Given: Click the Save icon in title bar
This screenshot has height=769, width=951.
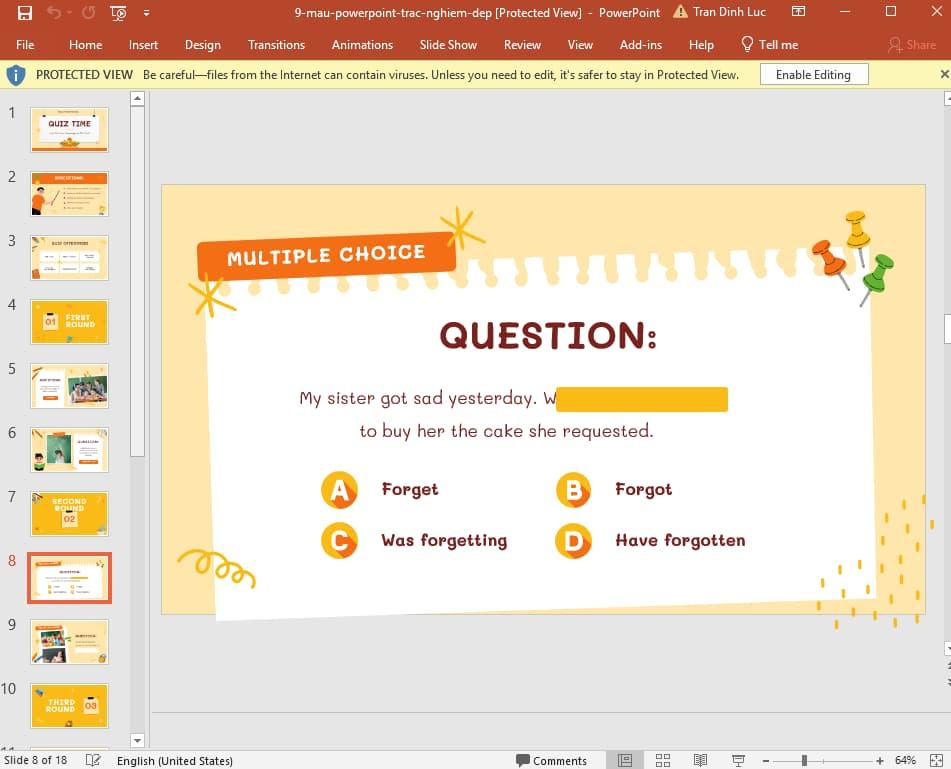Looking at the screenshot, I should (25, 13).
